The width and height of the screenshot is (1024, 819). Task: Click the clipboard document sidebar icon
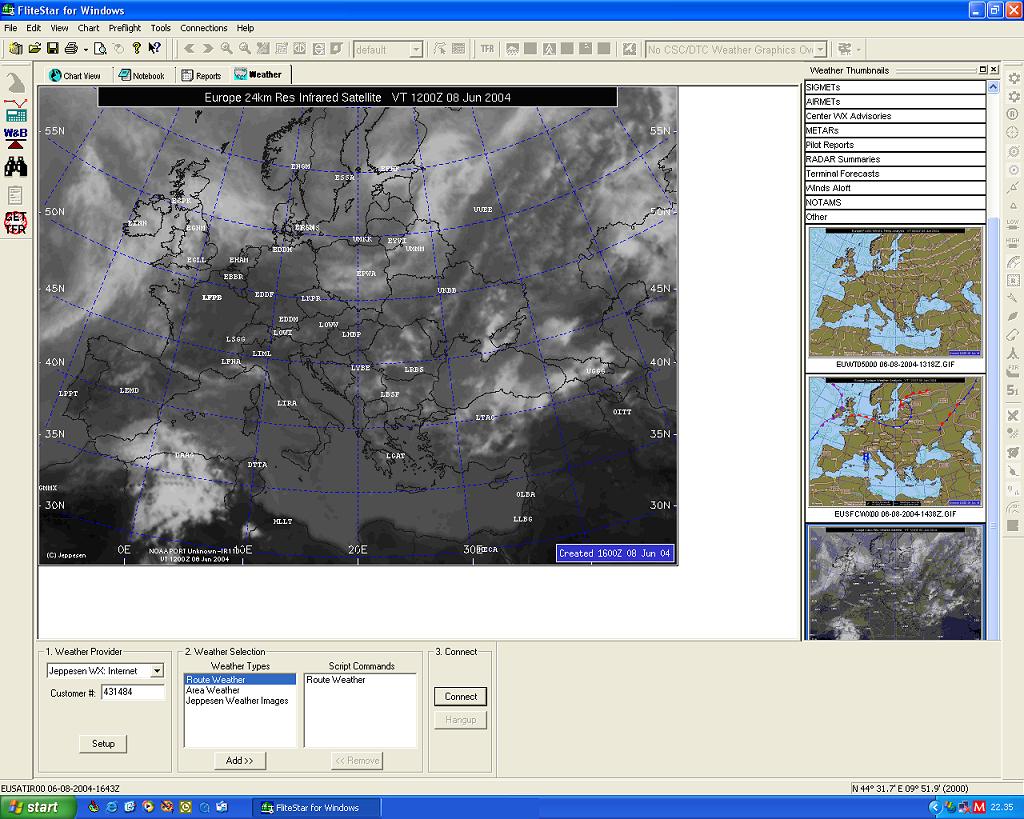click(16, 195)
